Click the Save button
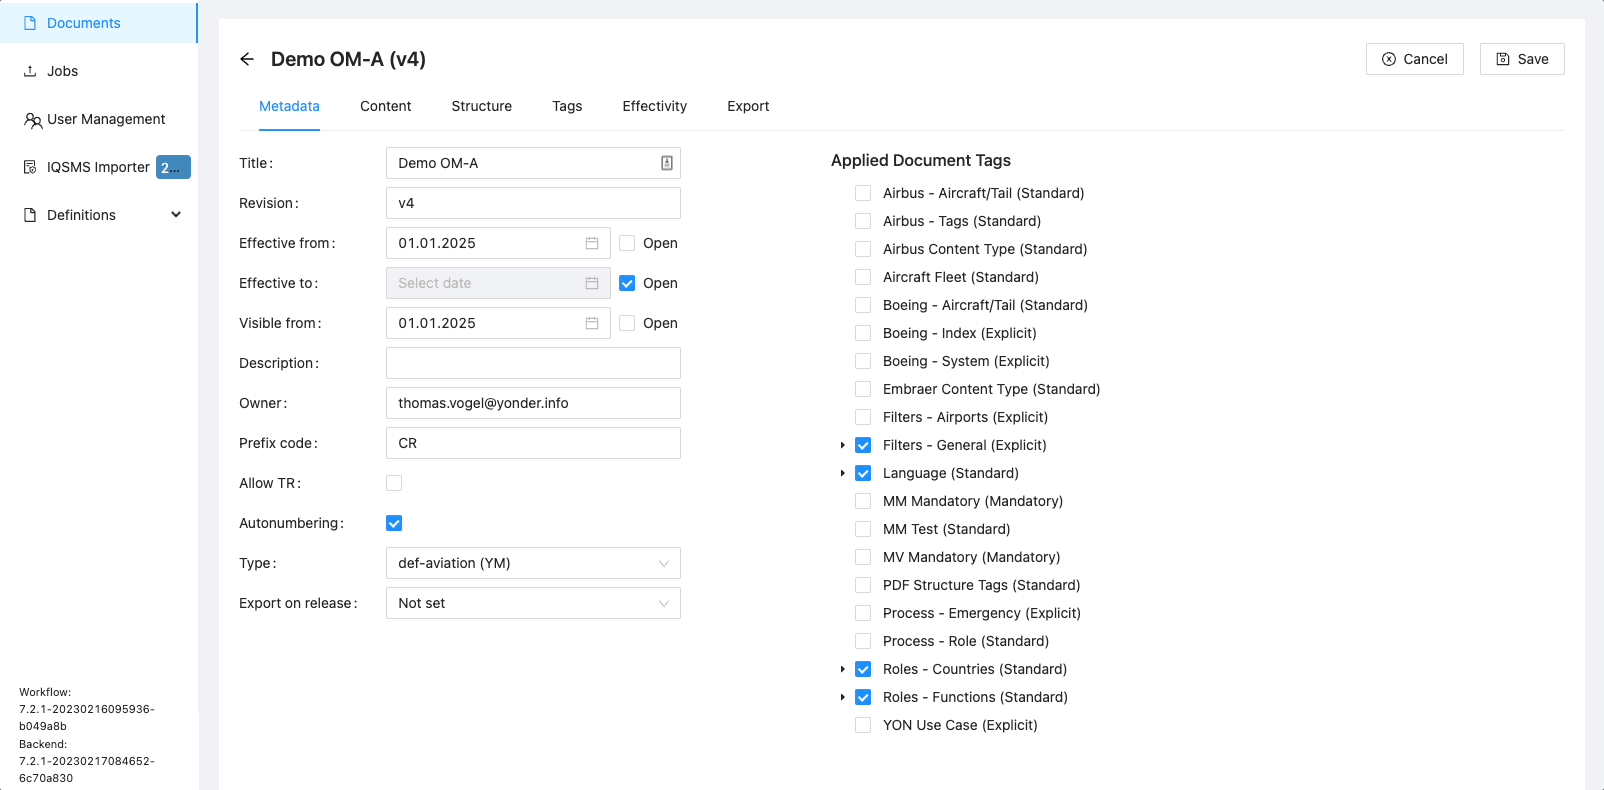The image size is (1604, 790). [1521, 59]
